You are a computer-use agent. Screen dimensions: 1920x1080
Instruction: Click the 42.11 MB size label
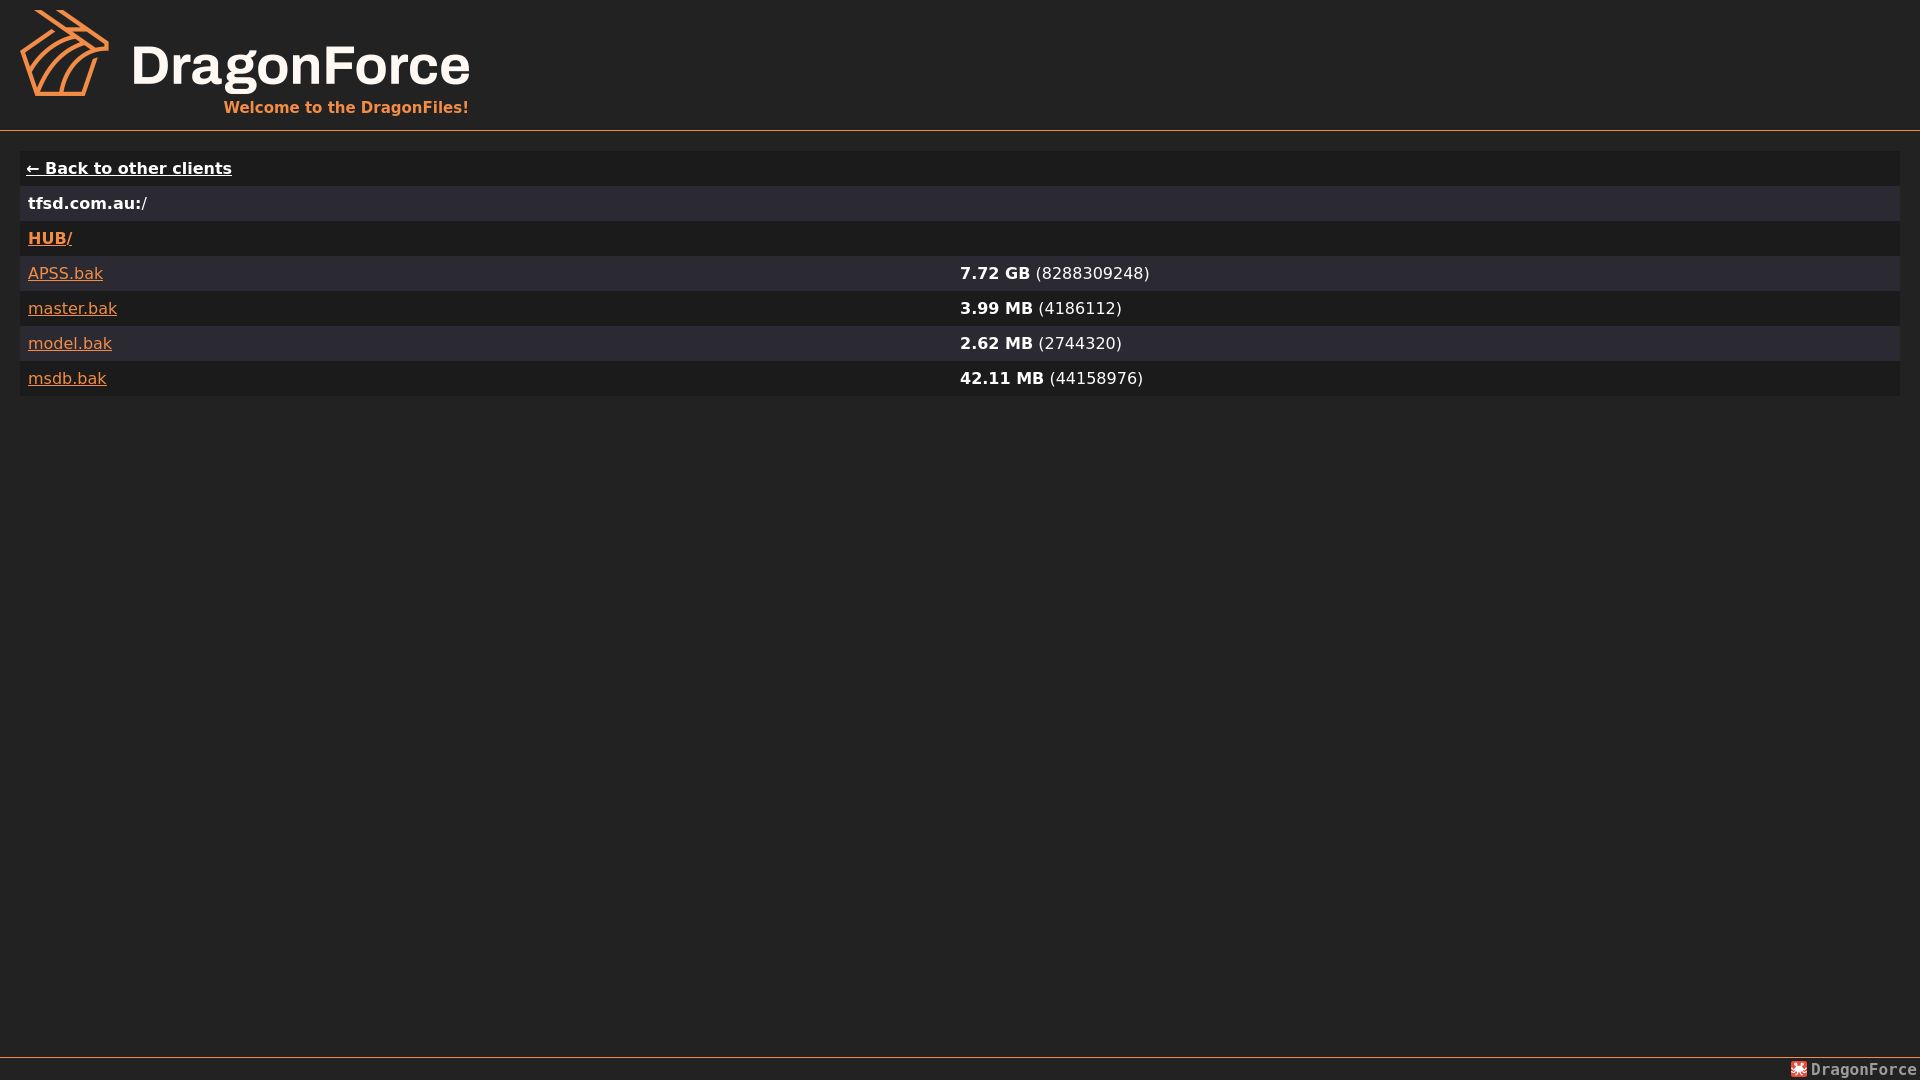1002,378
